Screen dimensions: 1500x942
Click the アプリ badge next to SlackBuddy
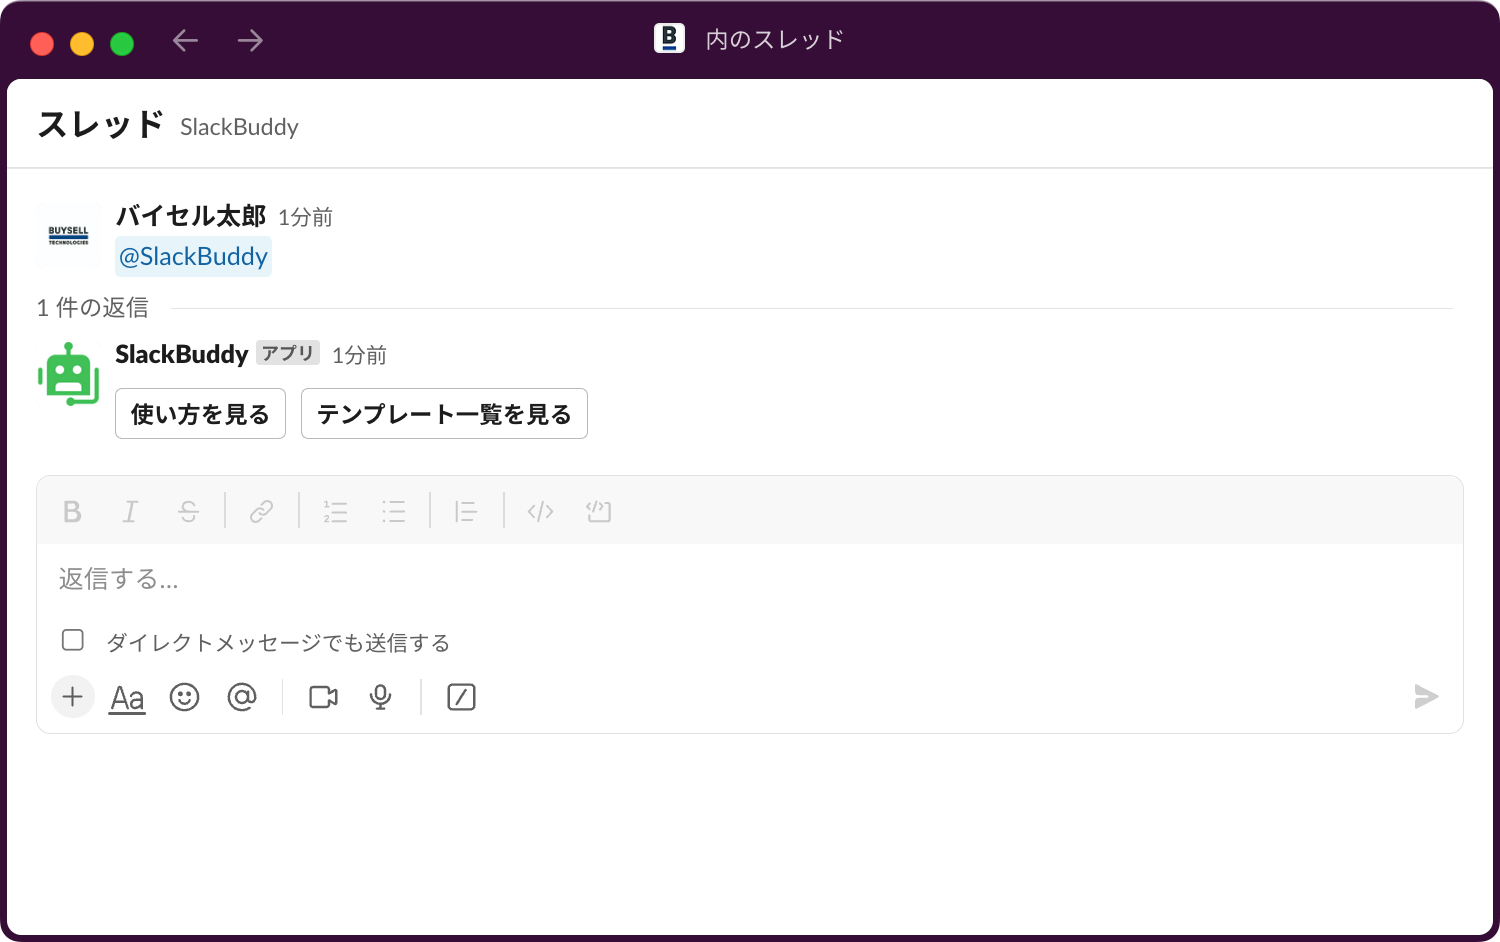(288, 353)
